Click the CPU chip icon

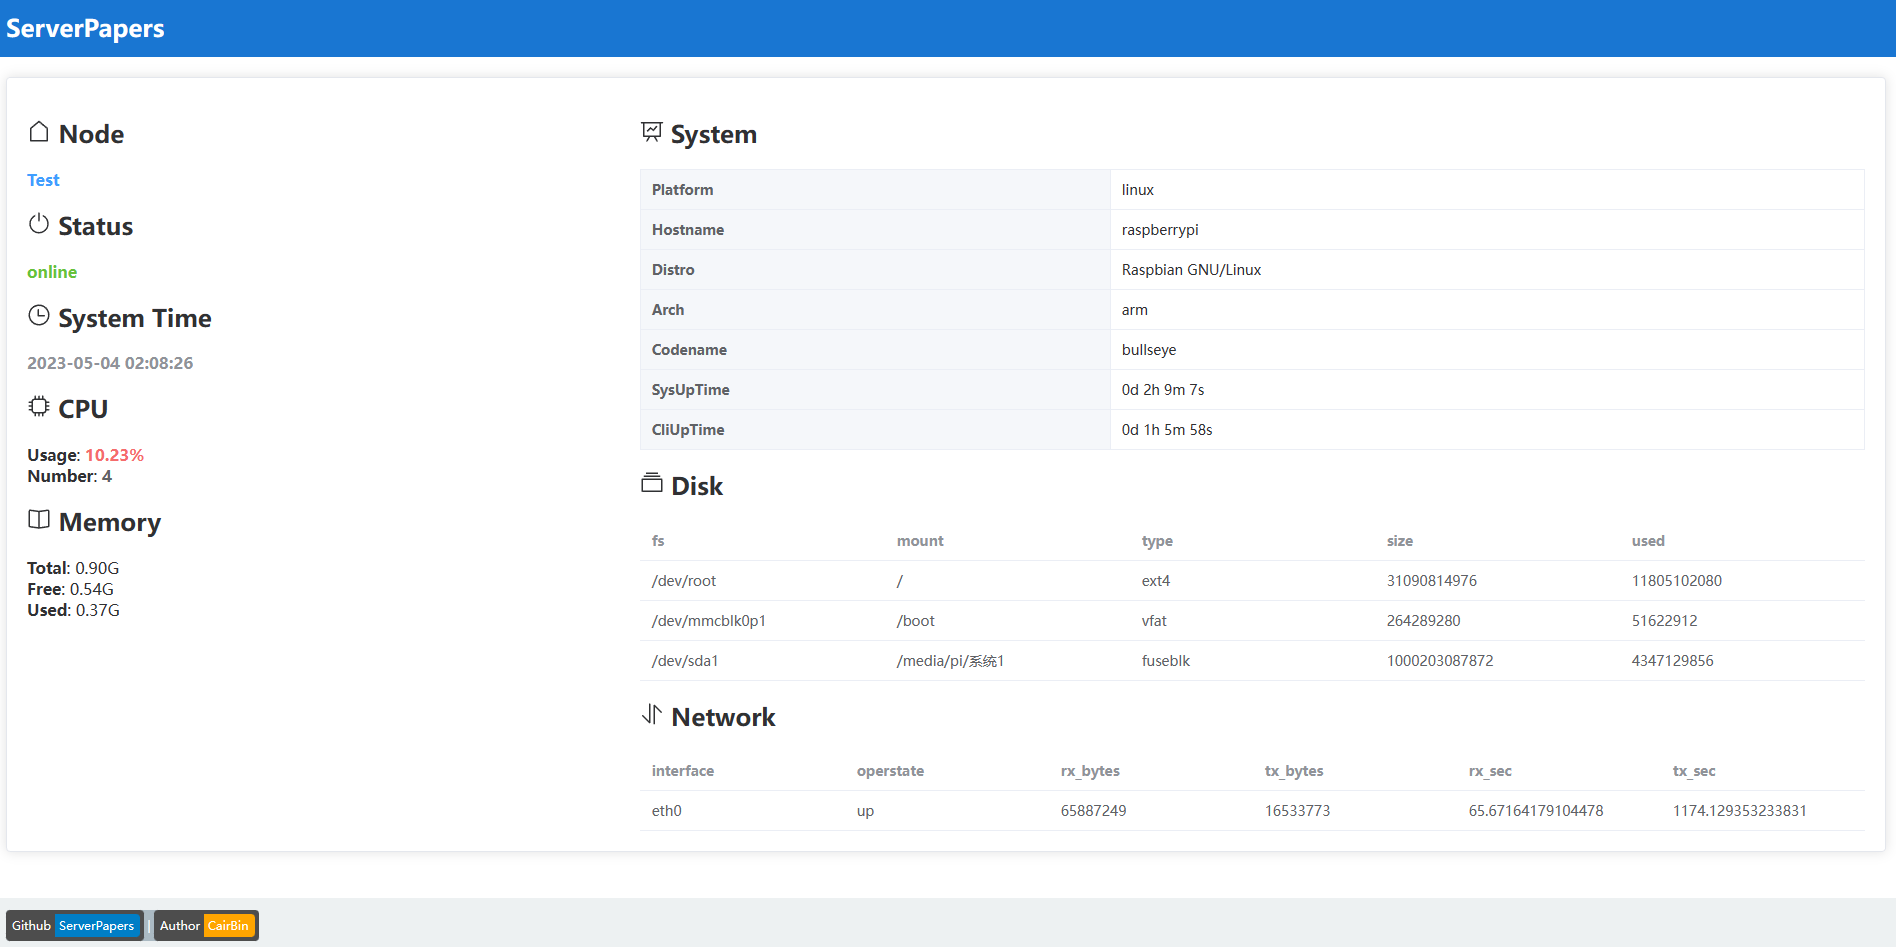click(39, 407)
